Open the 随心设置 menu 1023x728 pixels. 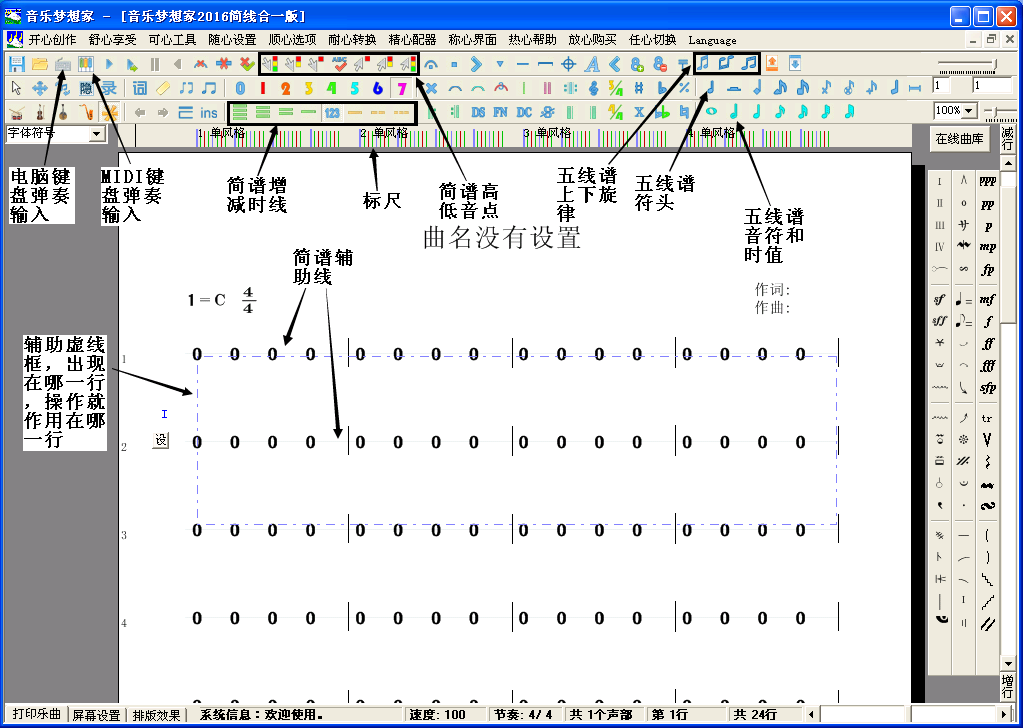(232, 40)
